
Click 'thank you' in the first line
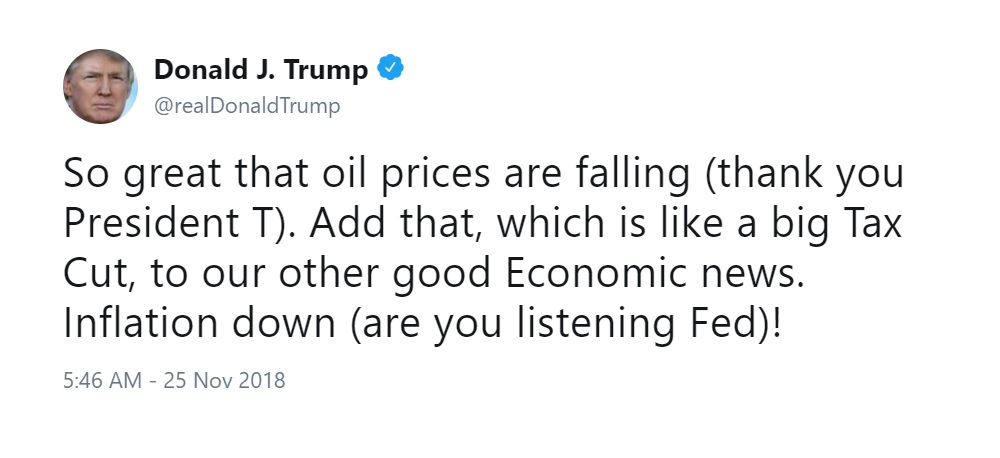click(806, 175)
